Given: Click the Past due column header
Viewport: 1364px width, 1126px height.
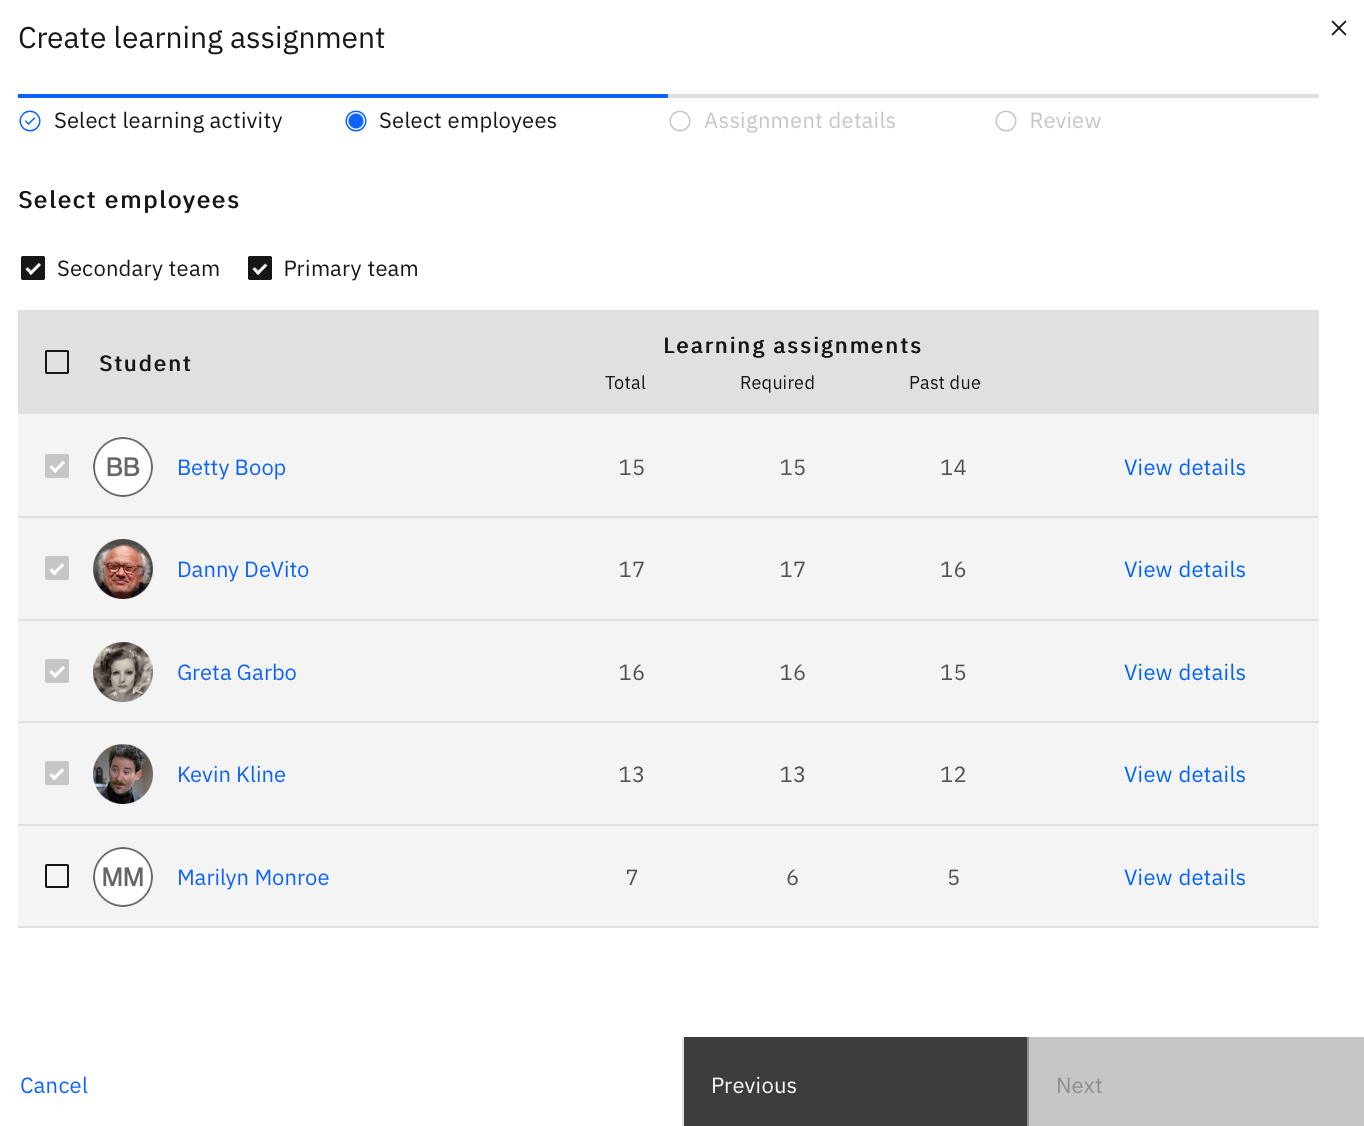Looking at the screenshot, I should point(944,383).
